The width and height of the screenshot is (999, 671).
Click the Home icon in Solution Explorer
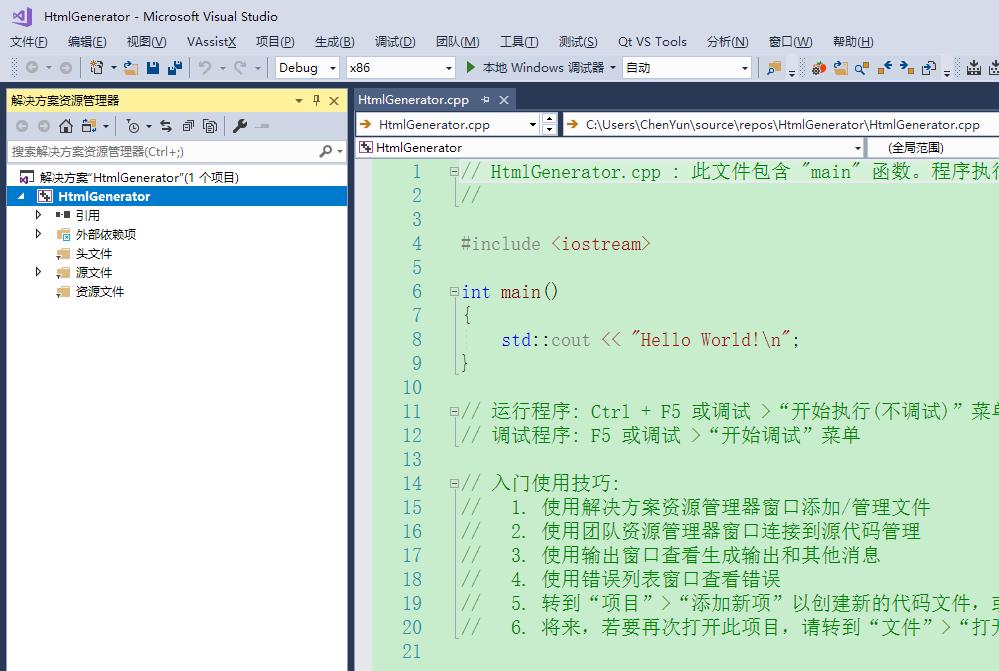pos(66,126)
